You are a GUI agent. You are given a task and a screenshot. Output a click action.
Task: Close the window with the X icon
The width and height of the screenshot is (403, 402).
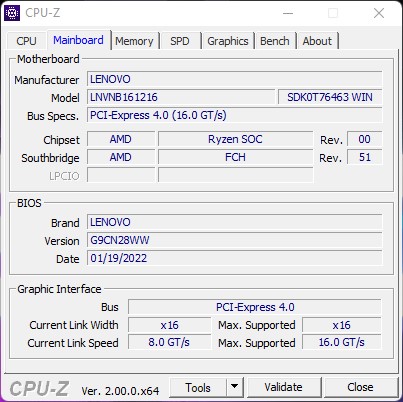[379, 13]
